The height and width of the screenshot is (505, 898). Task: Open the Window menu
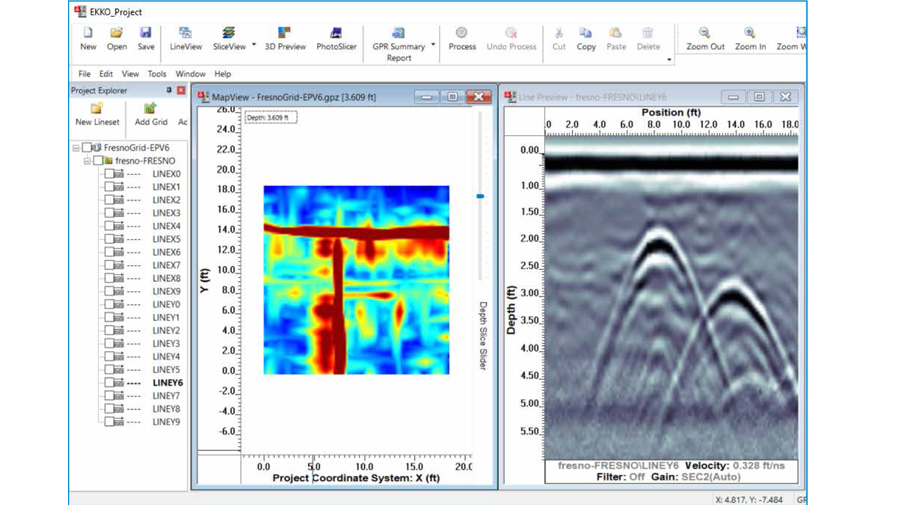tap(190, 74)
